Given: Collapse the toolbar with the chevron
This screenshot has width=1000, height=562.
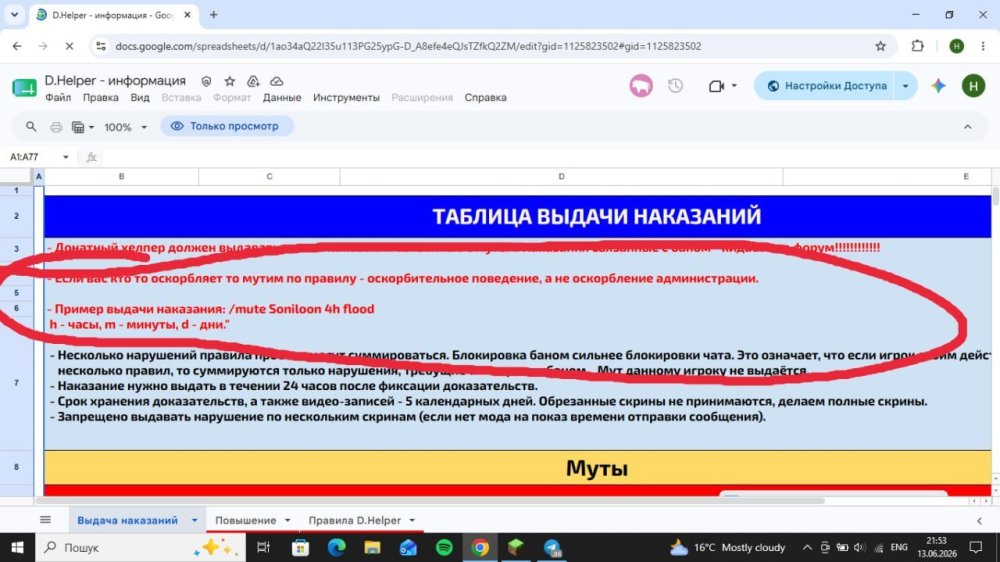Looking at the screenshot, I should pyautogui.click(x=967, y=127).
